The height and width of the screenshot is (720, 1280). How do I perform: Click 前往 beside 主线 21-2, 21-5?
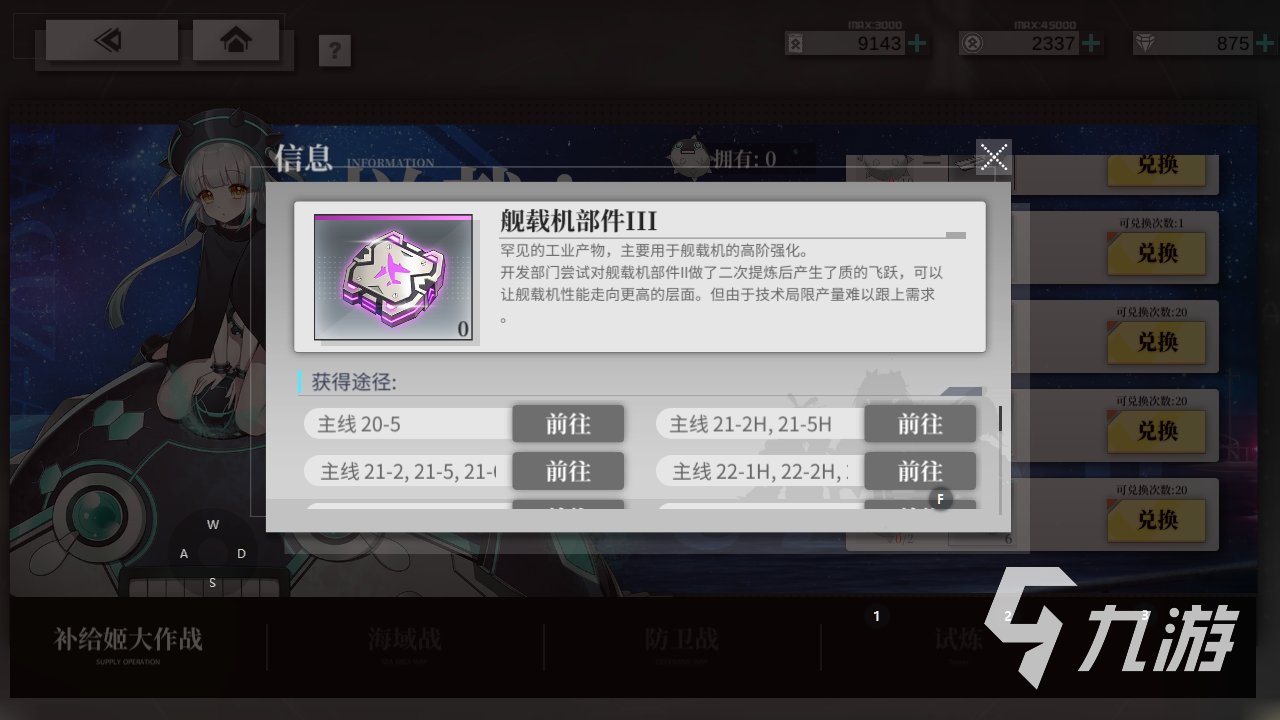(x=568, y=471)
